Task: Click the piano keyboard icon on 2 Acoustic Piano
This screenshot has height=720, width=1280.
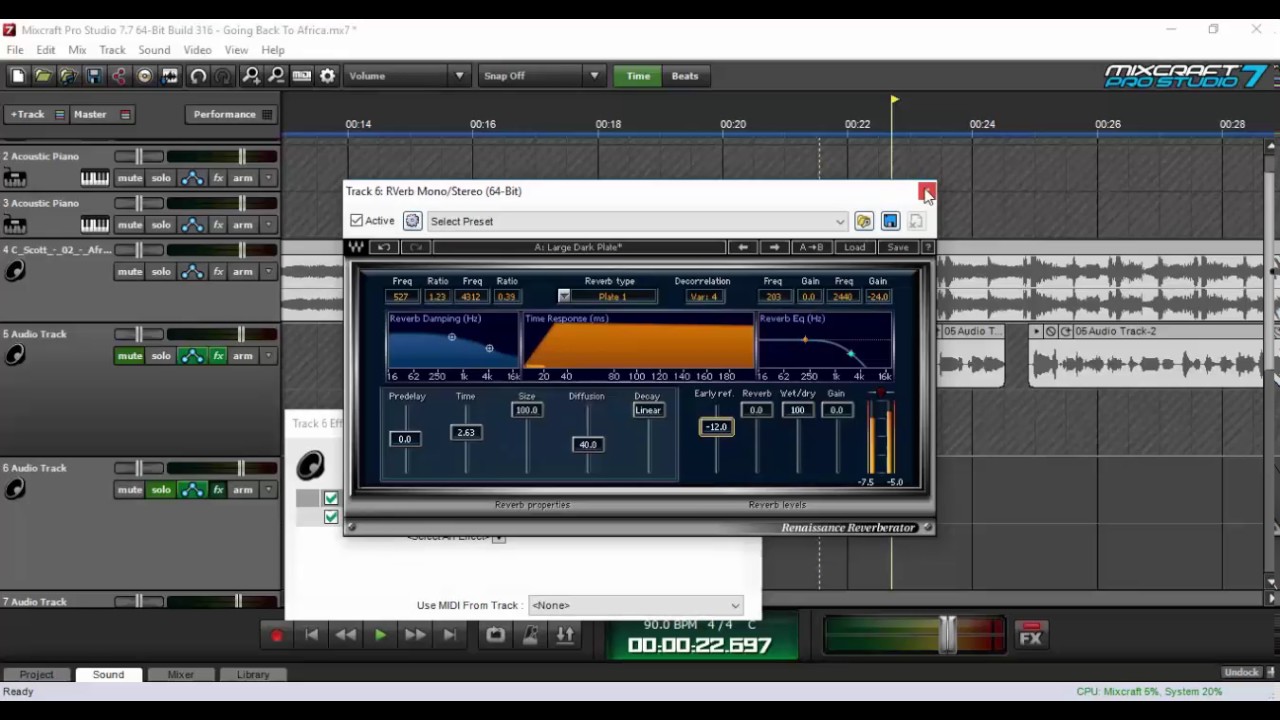Action: (x=95, y=178)
